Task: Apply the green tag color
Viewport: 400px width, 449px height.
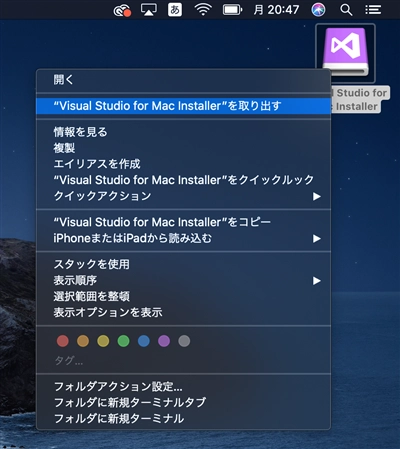Action: 123,341
